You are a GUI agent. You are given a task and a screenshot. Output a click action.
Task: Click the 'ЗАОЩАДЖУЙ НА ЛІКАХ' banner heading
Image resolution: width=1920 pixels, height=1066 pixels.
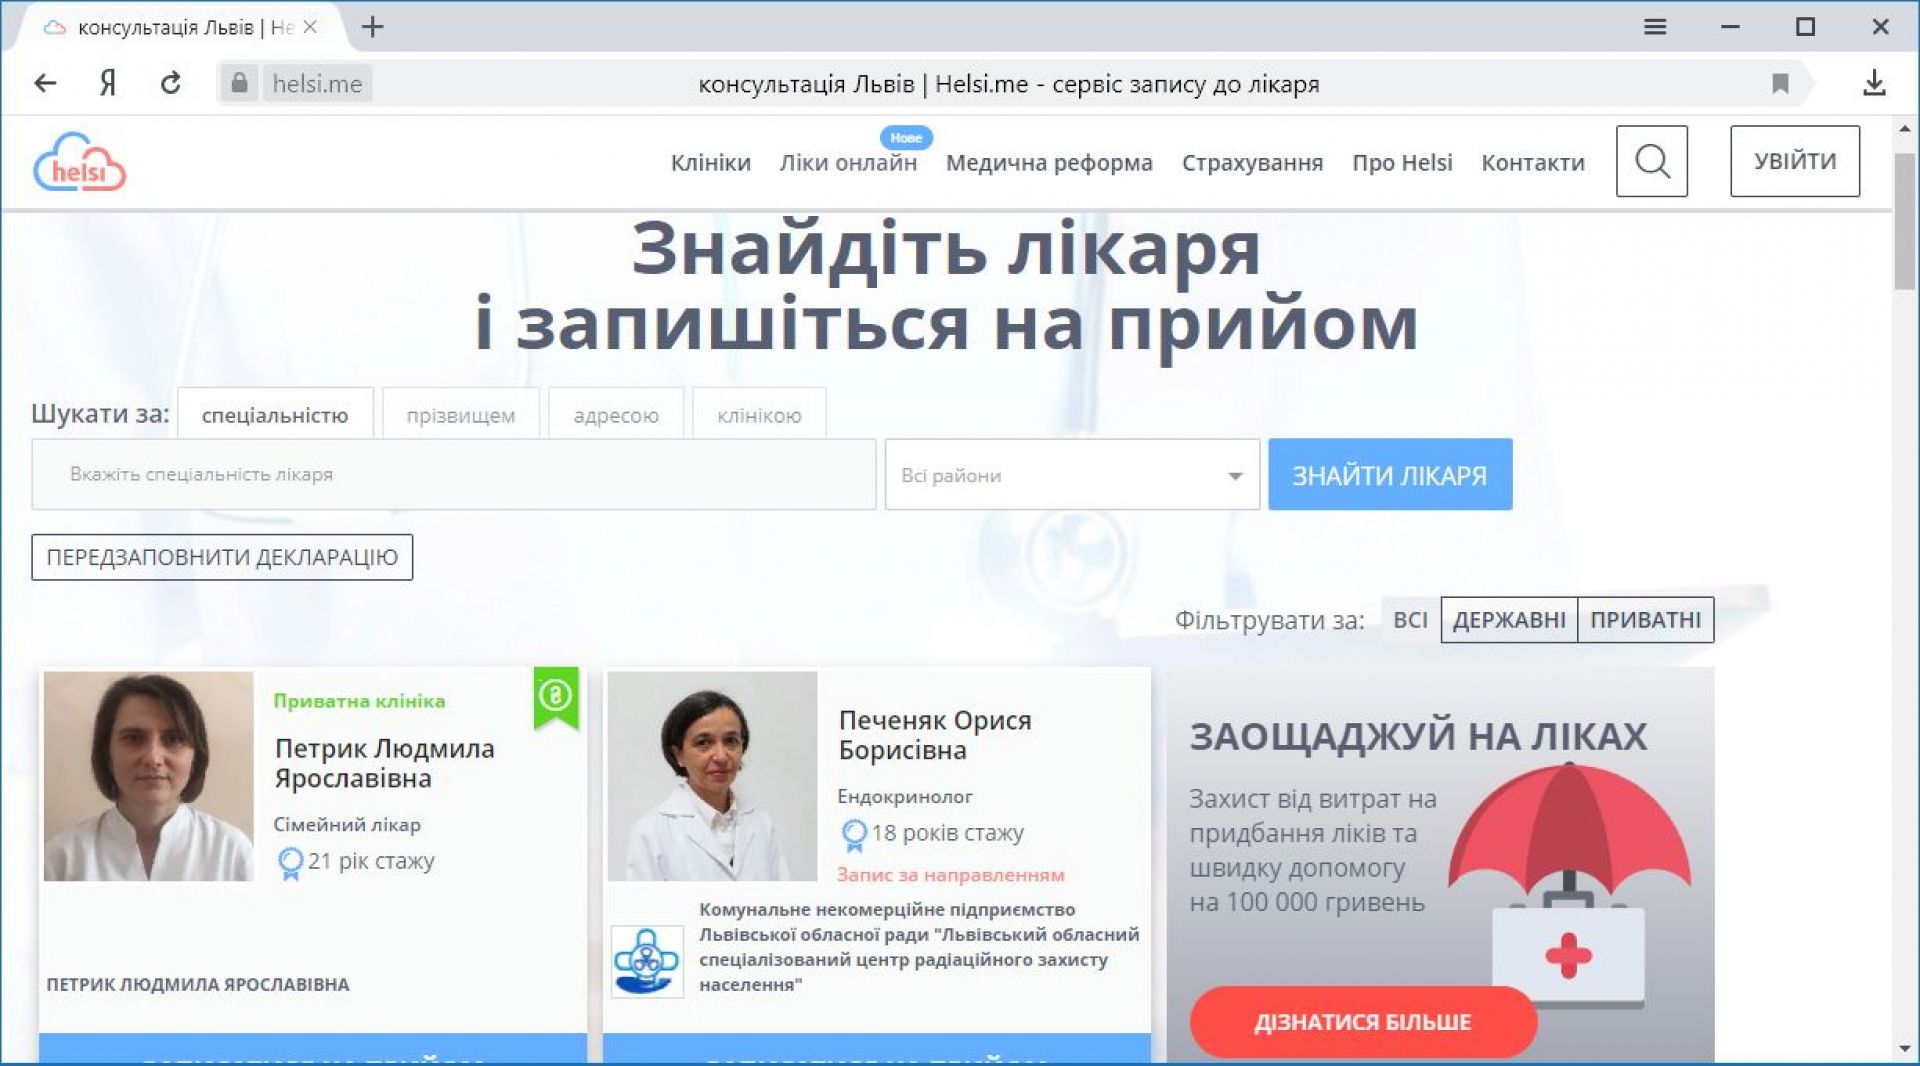tap(1418, 737)
